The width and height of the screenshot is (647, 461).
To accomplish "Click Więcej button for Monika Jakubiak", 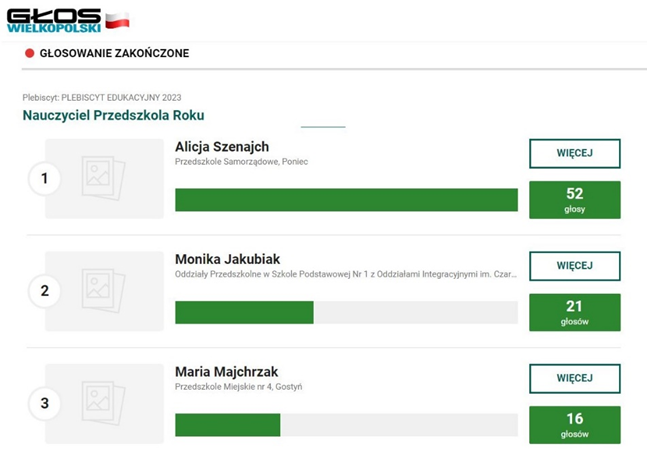I will pos(574,266).
